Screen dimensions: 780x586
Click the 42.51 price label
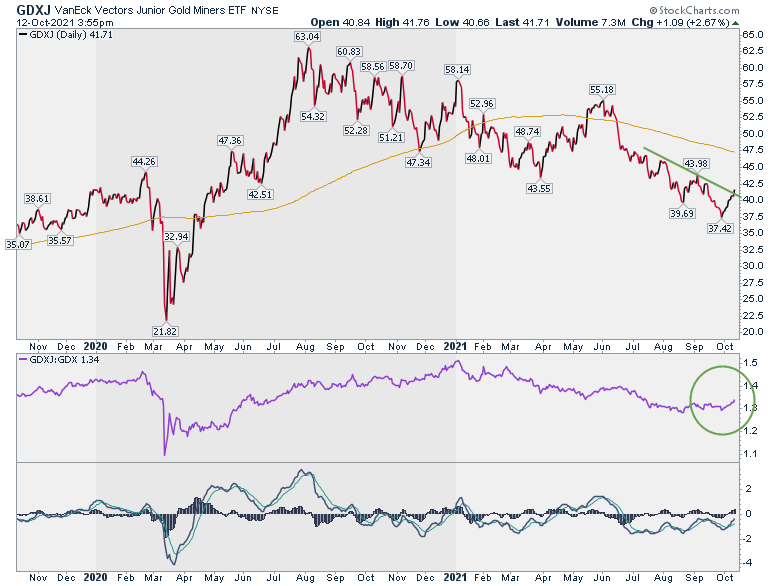260,194
